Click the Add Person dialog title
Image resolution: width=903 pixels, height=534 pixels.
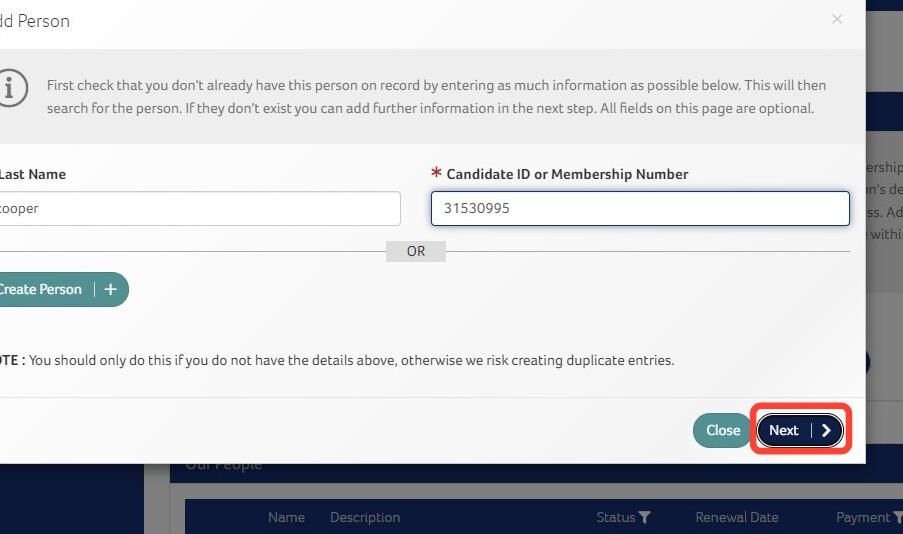[x=35, y=21]
